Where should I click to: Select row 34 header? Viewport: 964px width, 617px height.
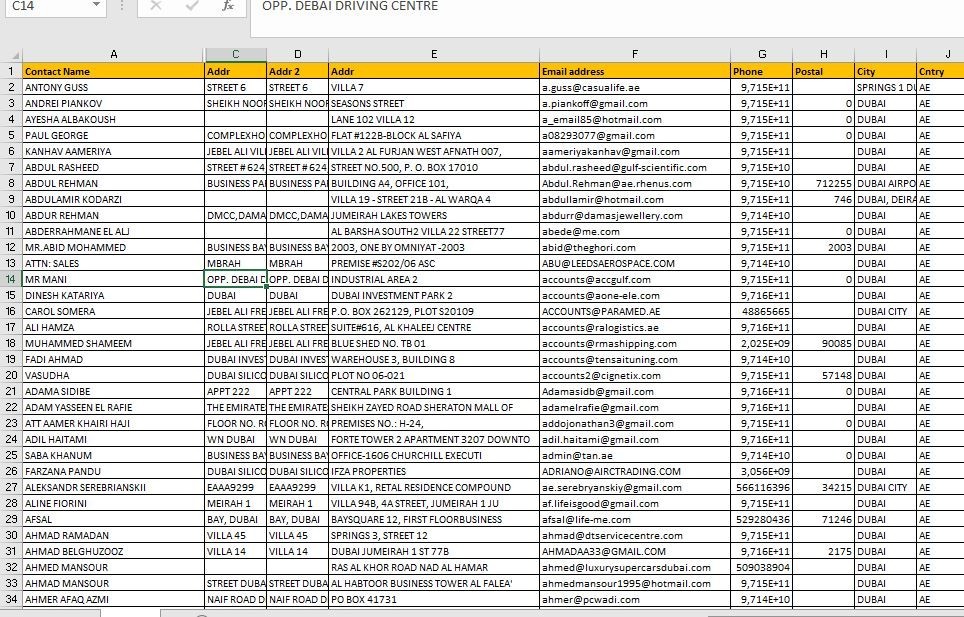pyautogui.click(x=11, y=599)
